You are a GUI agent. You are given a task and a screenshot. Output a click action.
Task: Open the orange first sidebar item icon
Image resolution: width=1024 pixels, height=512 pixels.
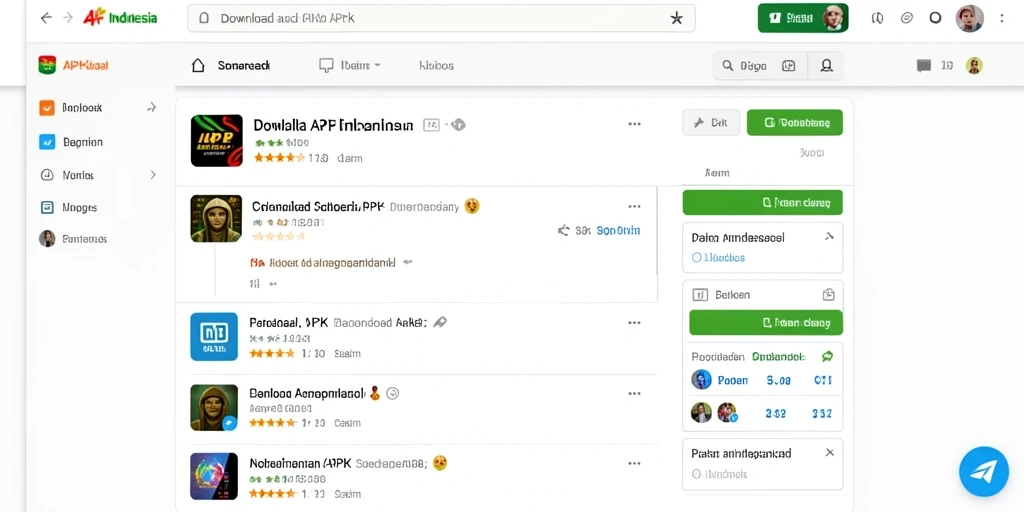(47, 108)
